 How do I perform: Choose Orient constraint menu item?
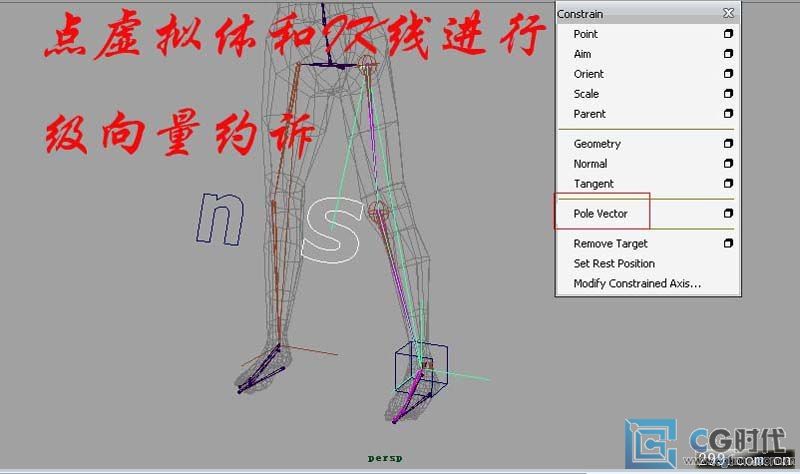(588, 74)
